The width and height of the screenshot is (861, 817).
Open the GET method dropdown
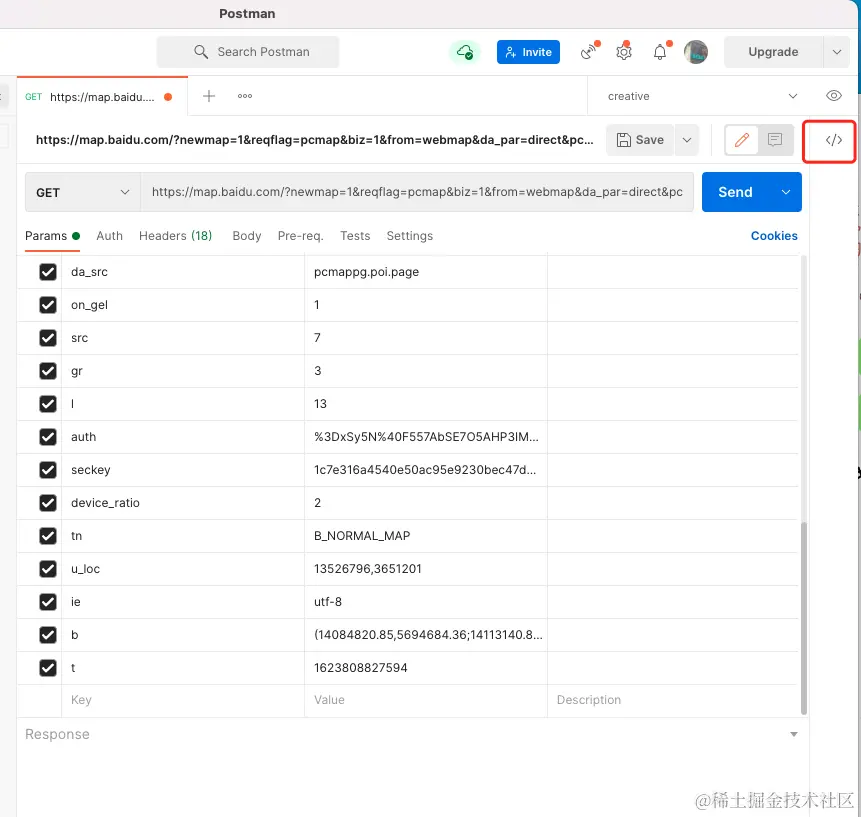[83, 192]
